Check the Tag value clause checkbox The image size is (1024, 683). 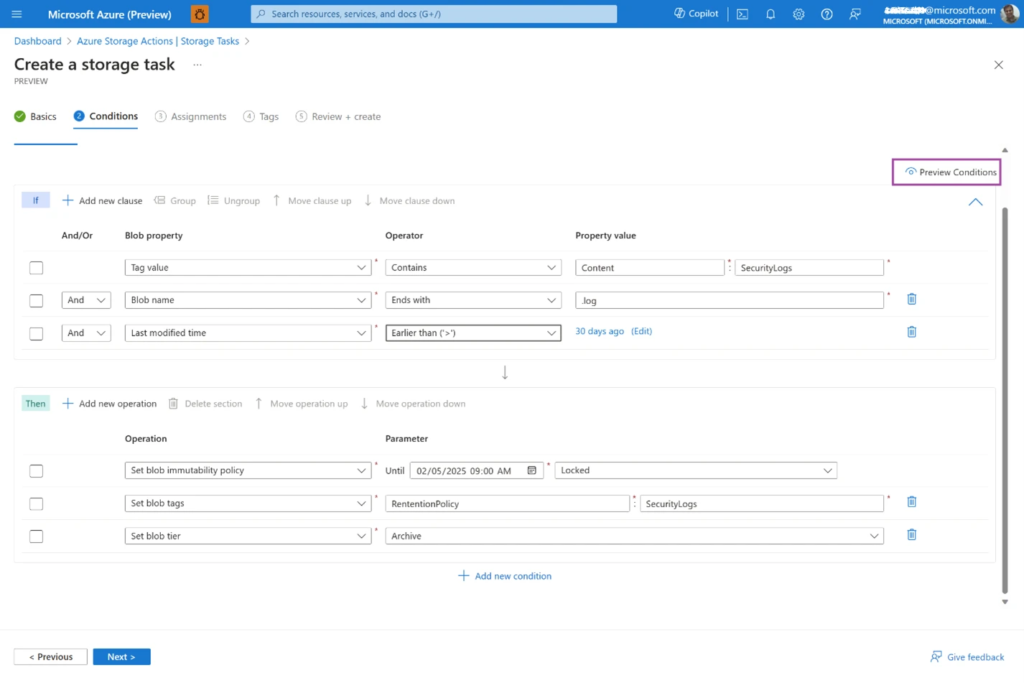36,267
